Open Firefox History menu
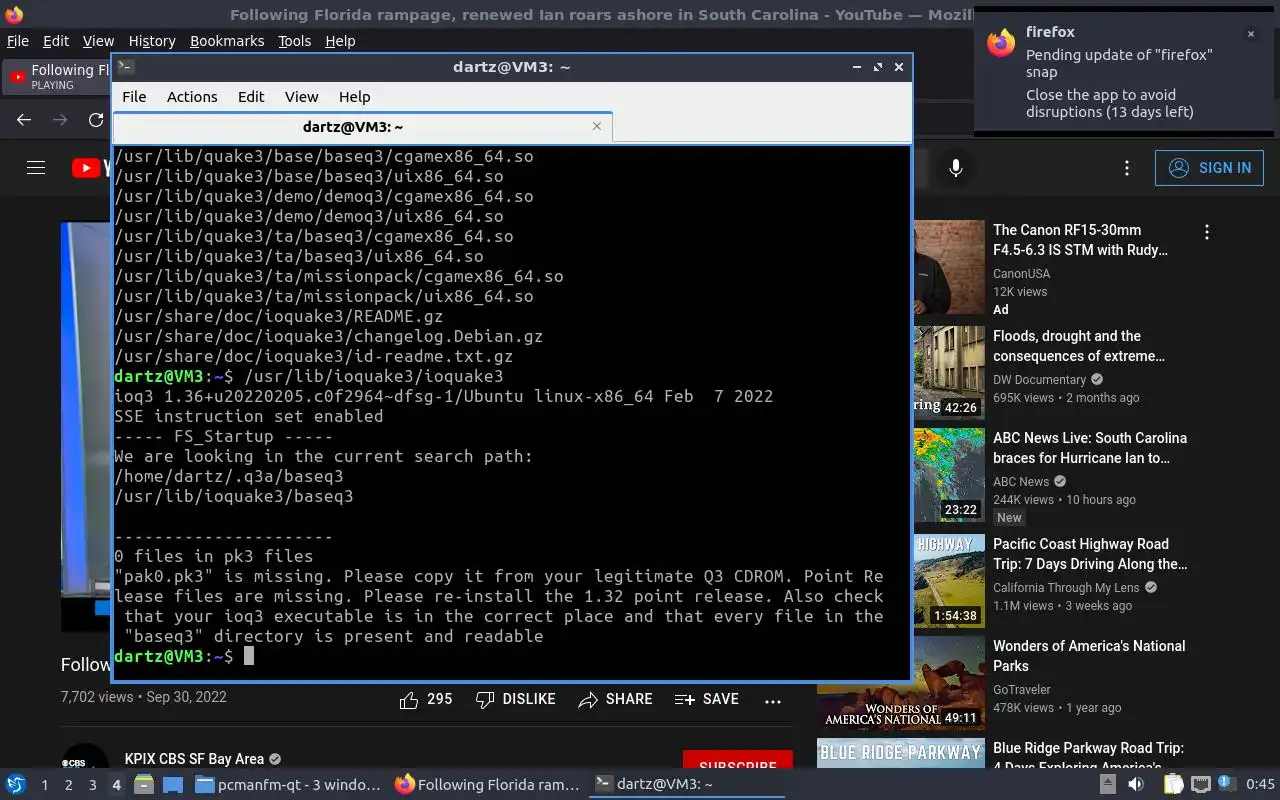This screenshot has height=800, width=1280. [x=152, y=41]
